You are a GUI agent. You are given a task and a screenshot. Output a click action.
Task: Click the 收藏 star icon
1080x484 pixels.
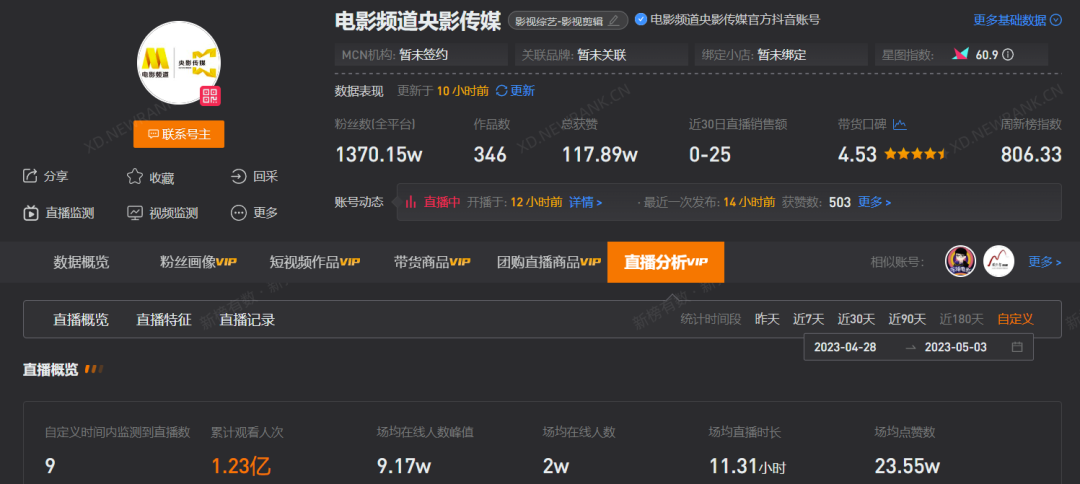coord(134,177)
